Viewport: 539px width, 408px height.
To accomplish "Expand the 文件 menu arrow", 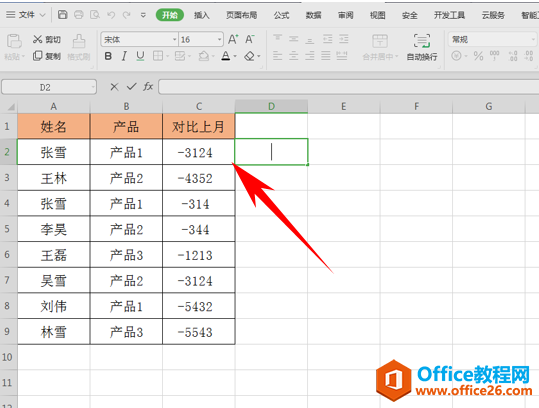I will tap(42, 15).
